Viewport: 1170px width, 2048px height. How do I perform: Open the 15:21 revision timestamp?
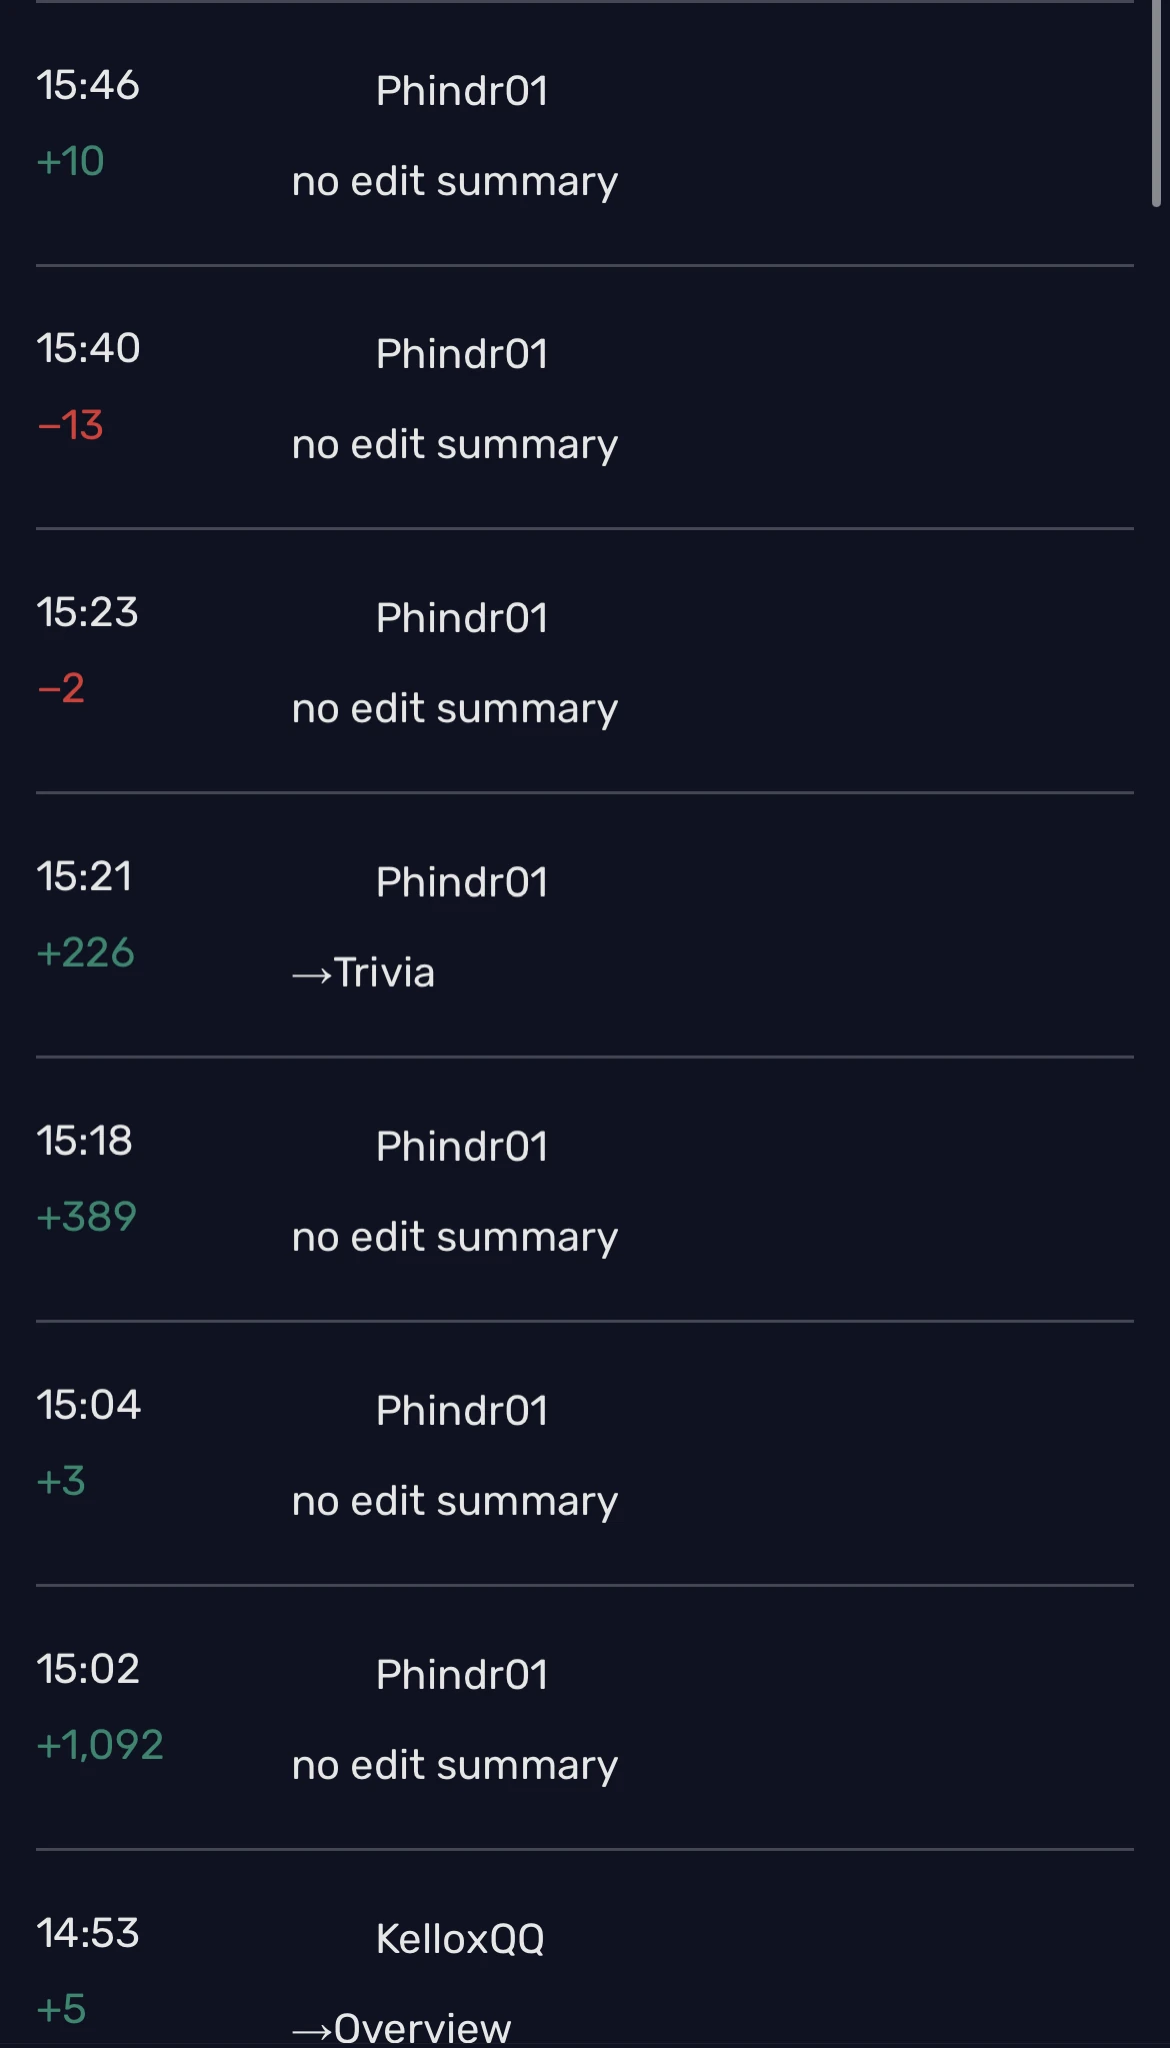point(84,877)
